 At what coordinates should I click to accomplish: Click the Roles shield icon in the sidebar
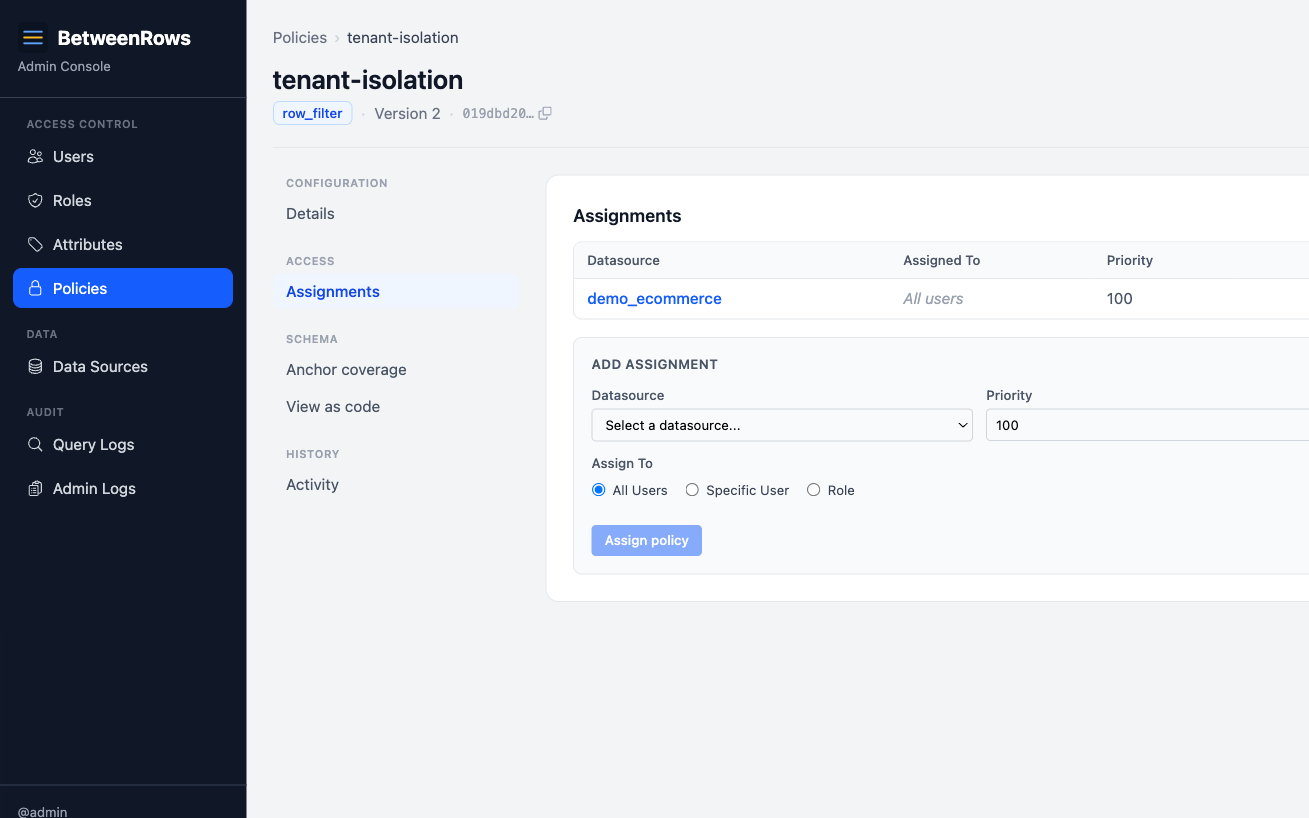tap(35, 201)
